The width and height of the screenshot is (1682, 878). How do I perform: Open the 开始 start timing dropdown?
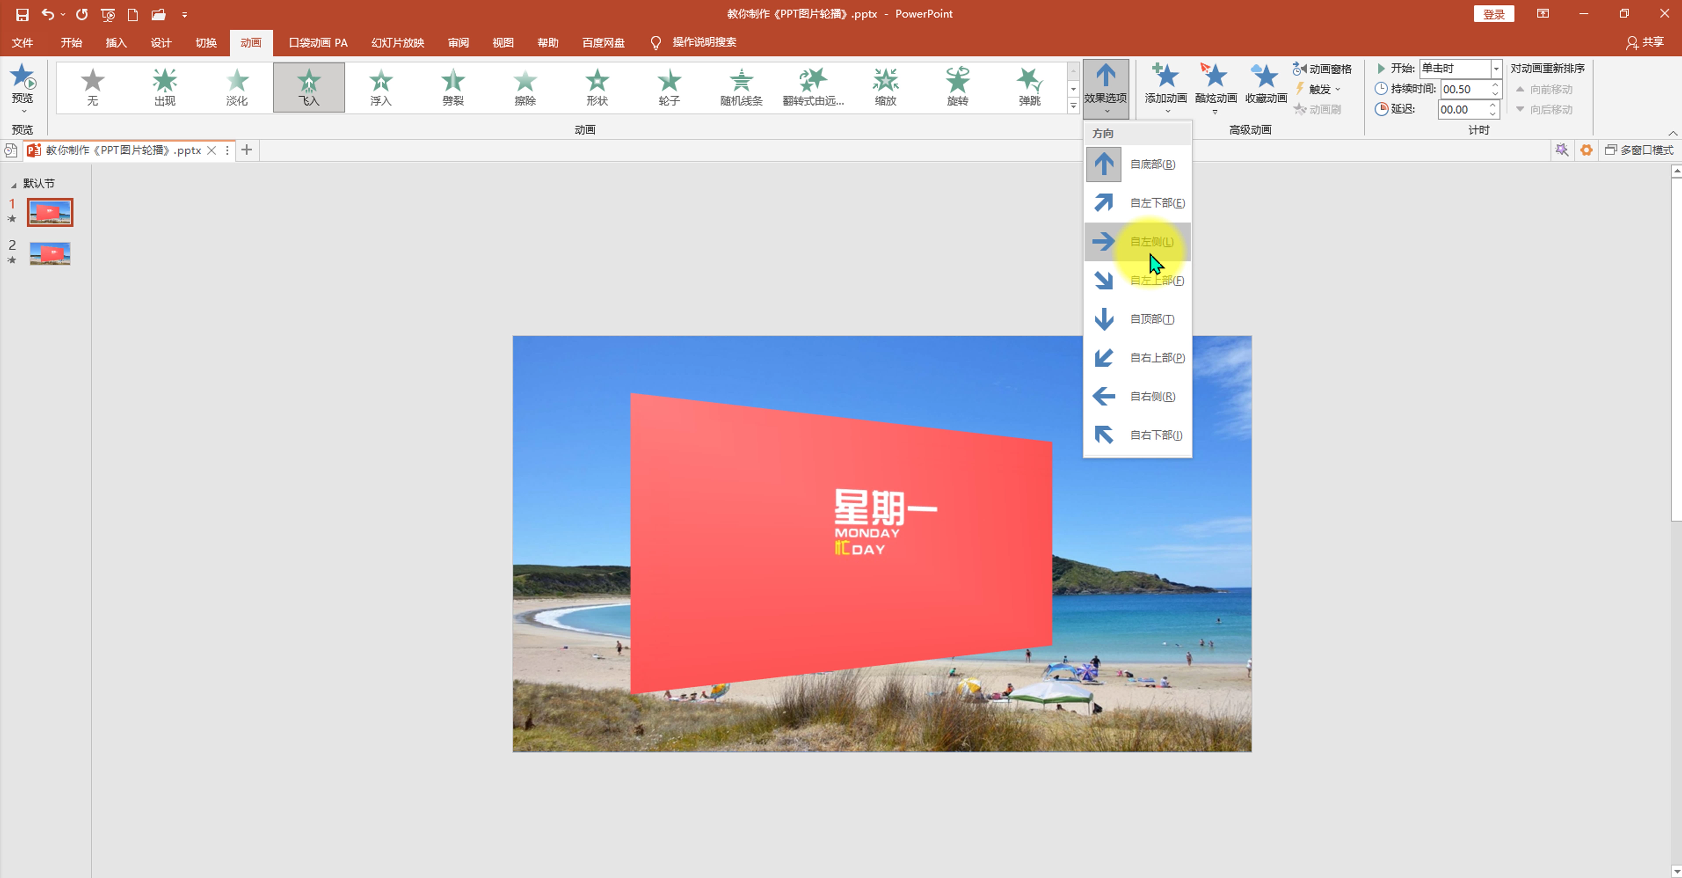click(x=1496, y=69)
